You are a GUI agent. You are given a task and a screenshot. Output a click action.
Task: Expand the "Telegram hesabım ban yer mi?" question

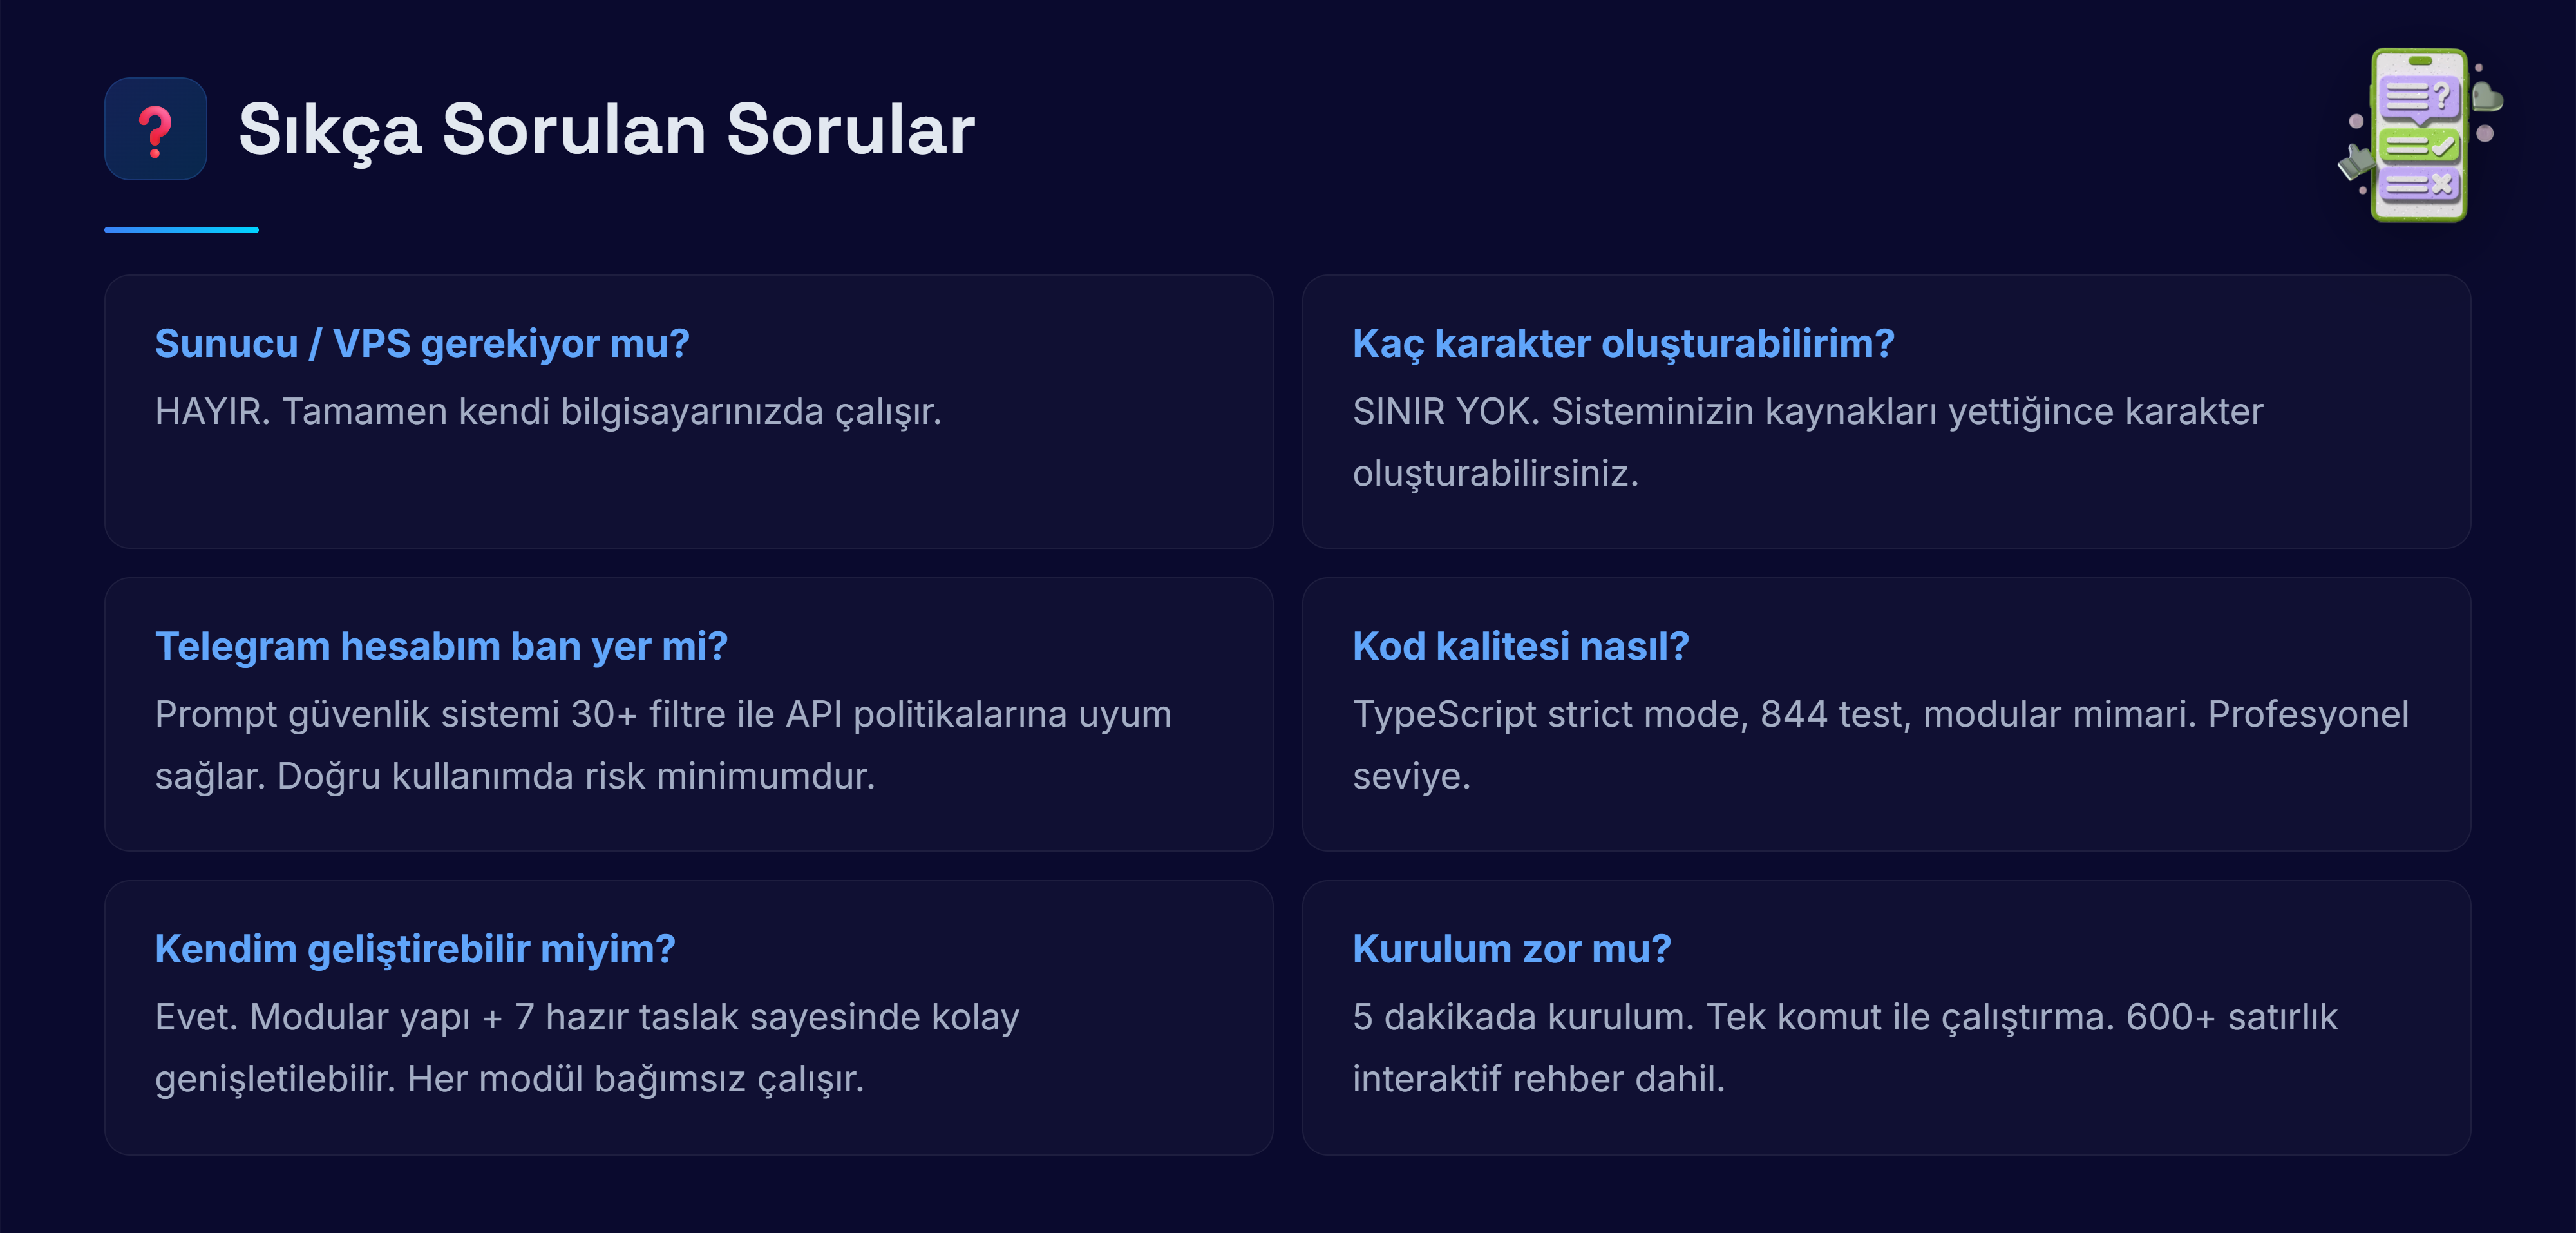click(441, 647)
